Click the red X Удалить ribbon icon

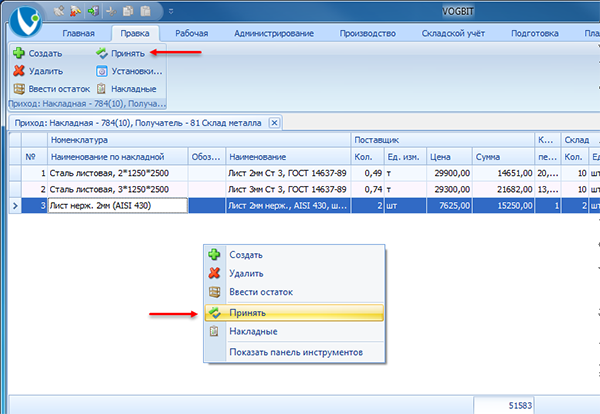[19, 71]
